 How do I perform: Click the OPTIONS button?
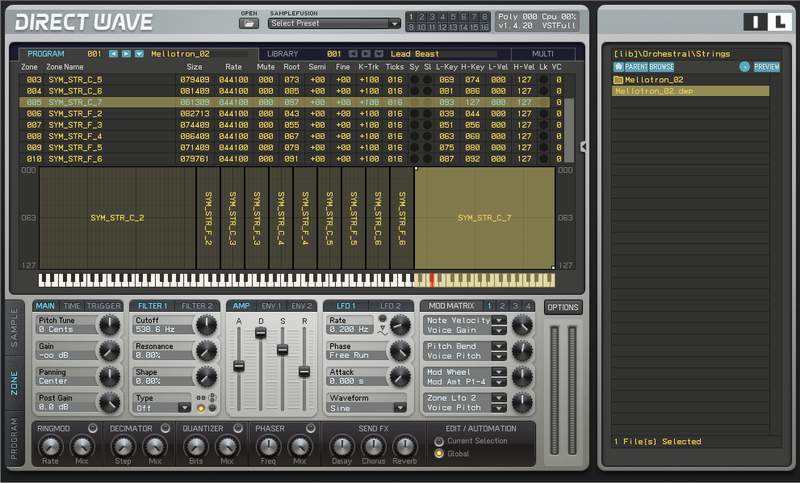[x=563, y=308]
